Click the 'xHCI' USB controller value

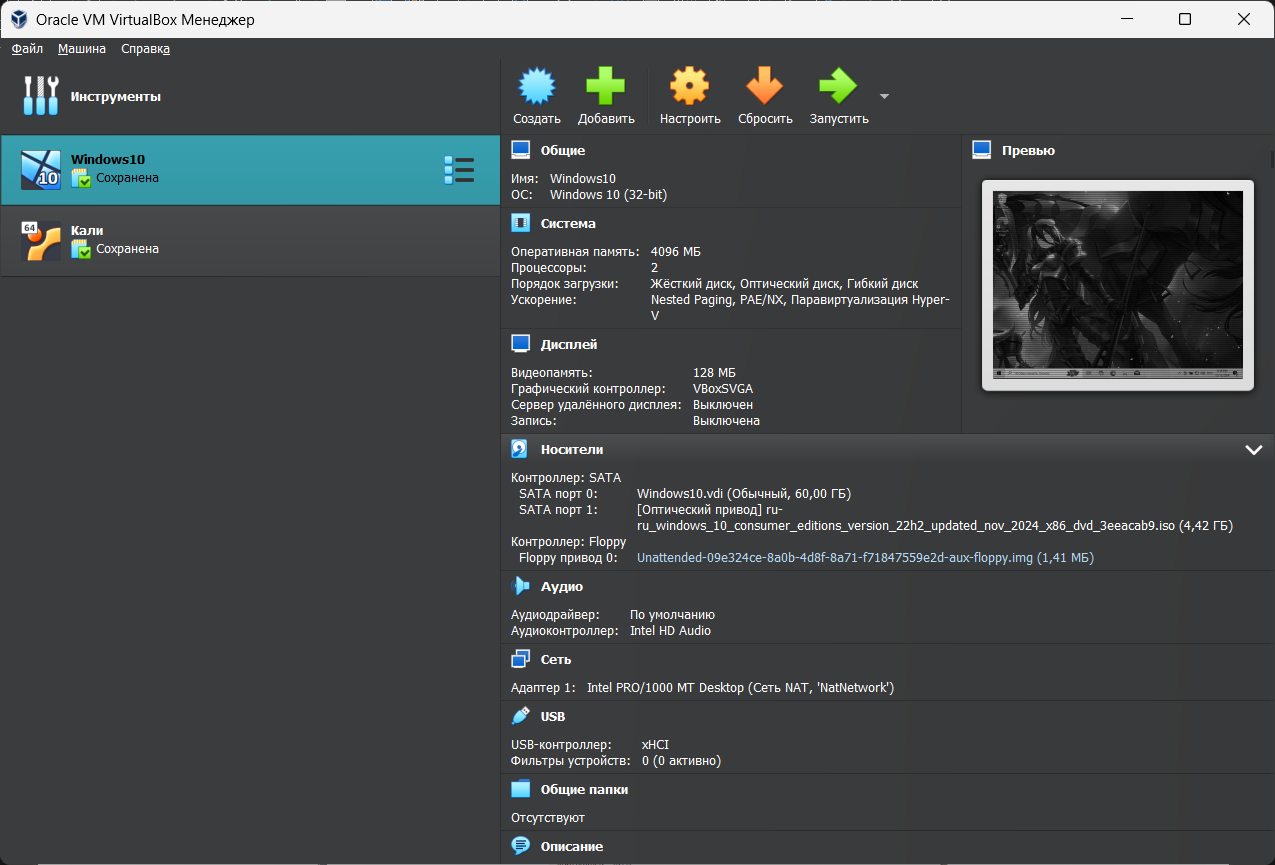655,745
